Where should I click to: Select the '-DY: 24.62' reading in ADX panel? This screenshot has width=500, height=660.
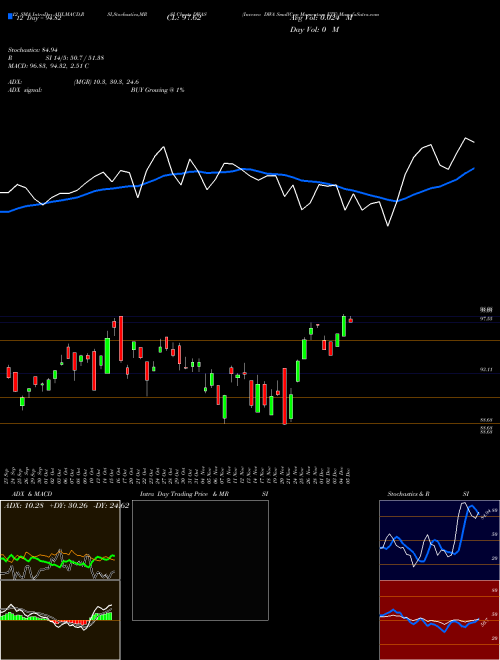(110, 506)
